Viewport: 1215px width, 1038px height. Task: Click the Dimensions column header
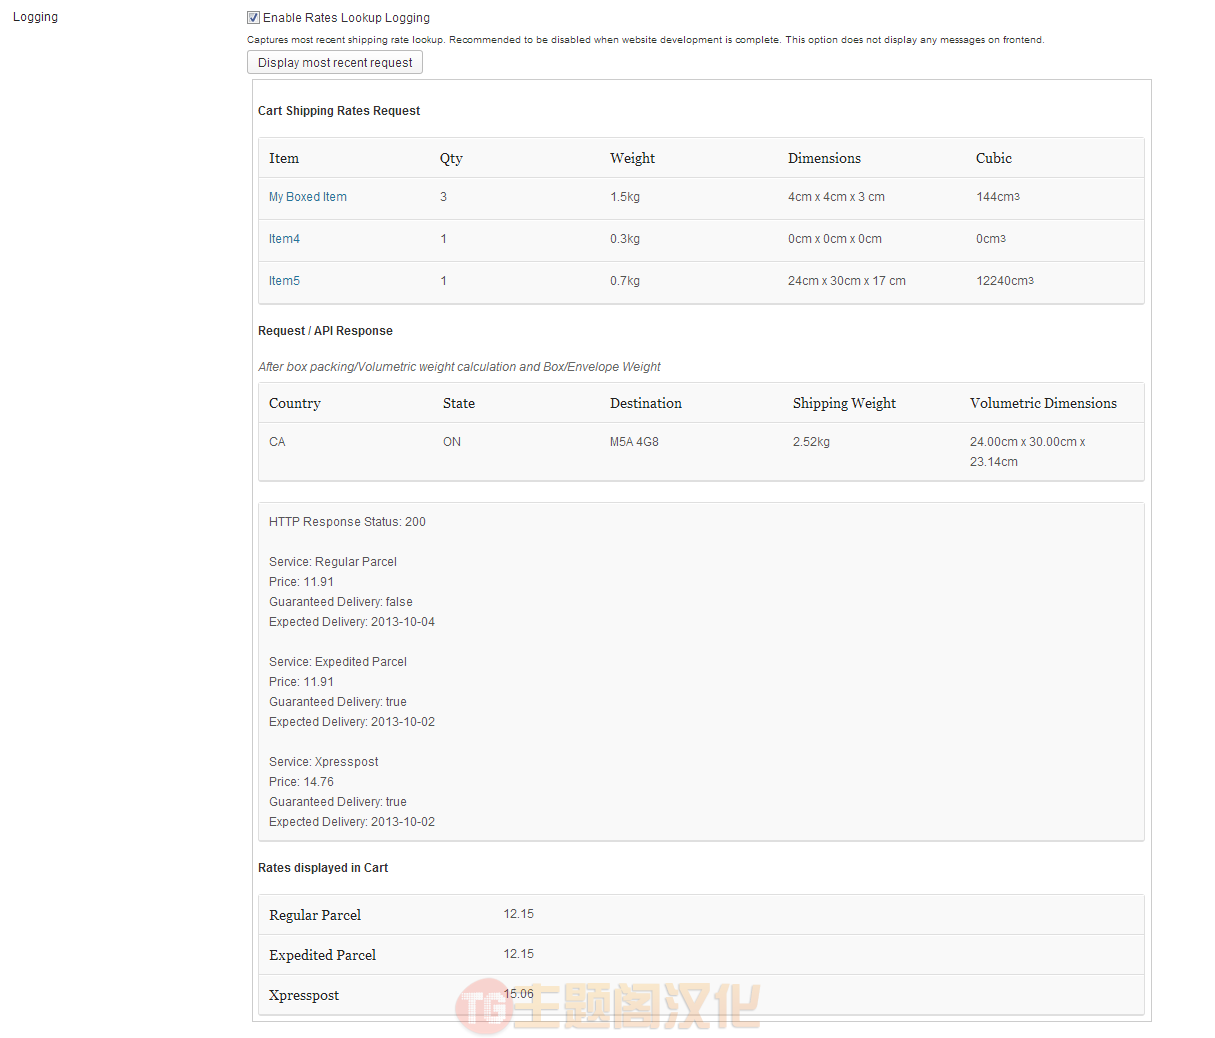pyautogui.click(x=824, y=158)
